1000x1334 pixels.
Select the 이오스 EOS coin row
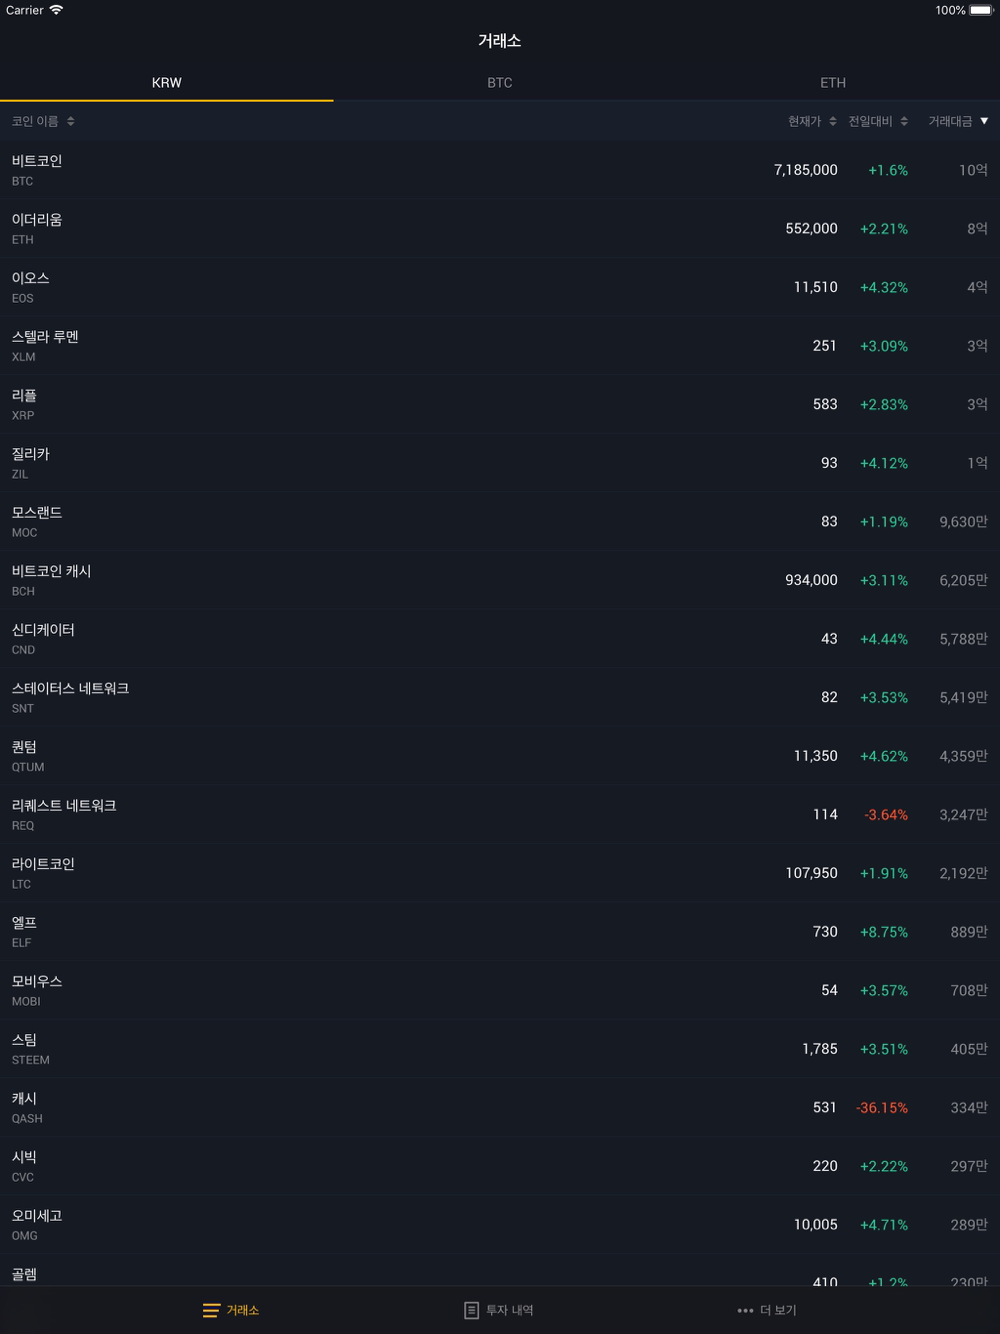pos(500,287)
